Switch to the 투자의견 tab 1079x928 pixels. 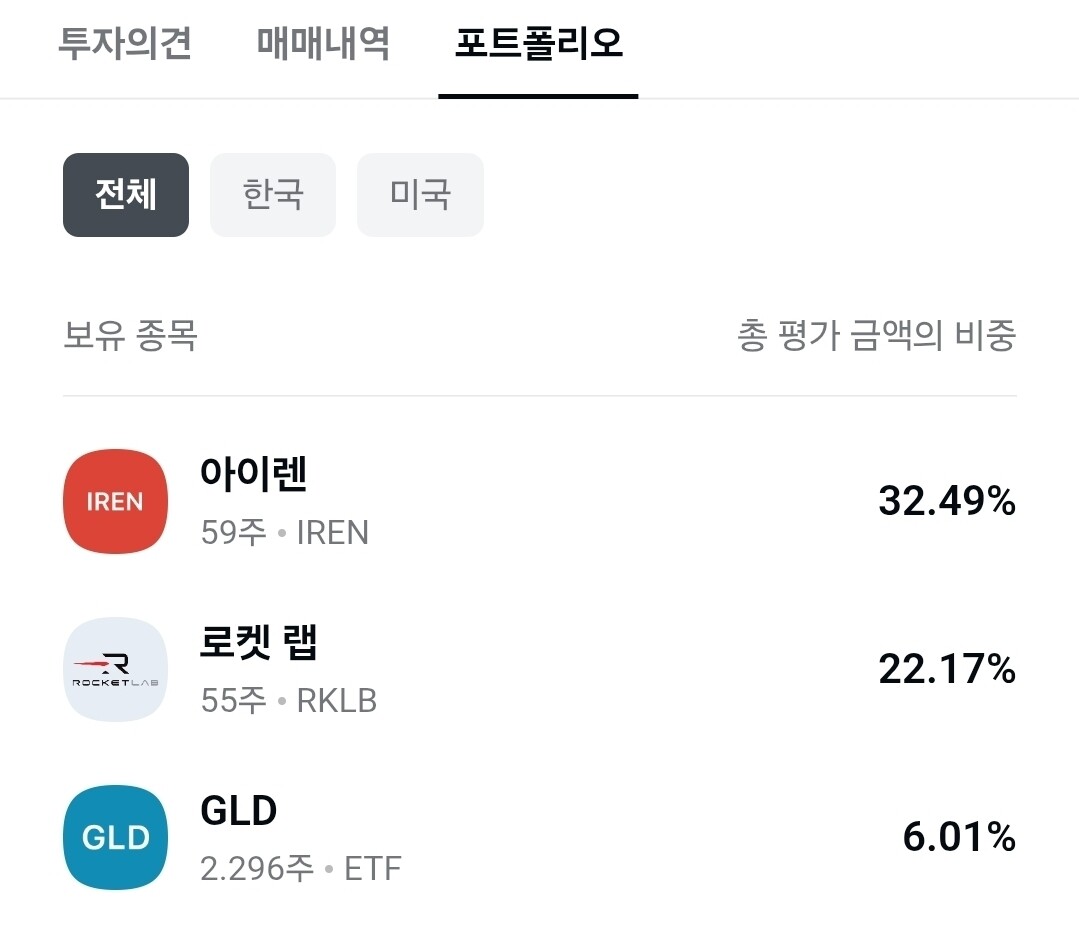[x=125, y=43]
